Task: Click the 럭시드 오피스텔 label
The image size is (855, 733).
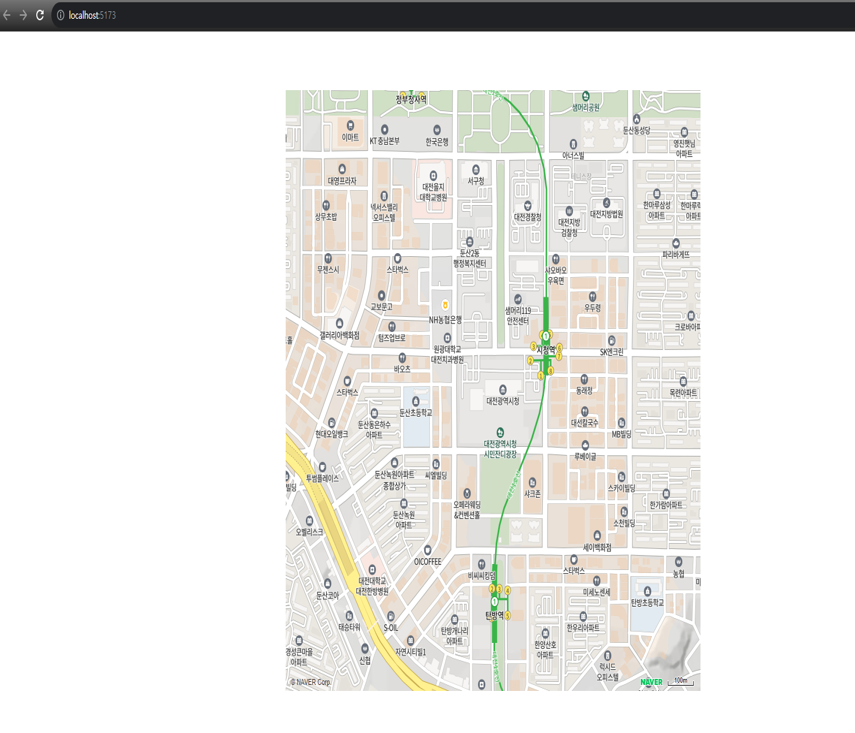Action: (607, 672)
